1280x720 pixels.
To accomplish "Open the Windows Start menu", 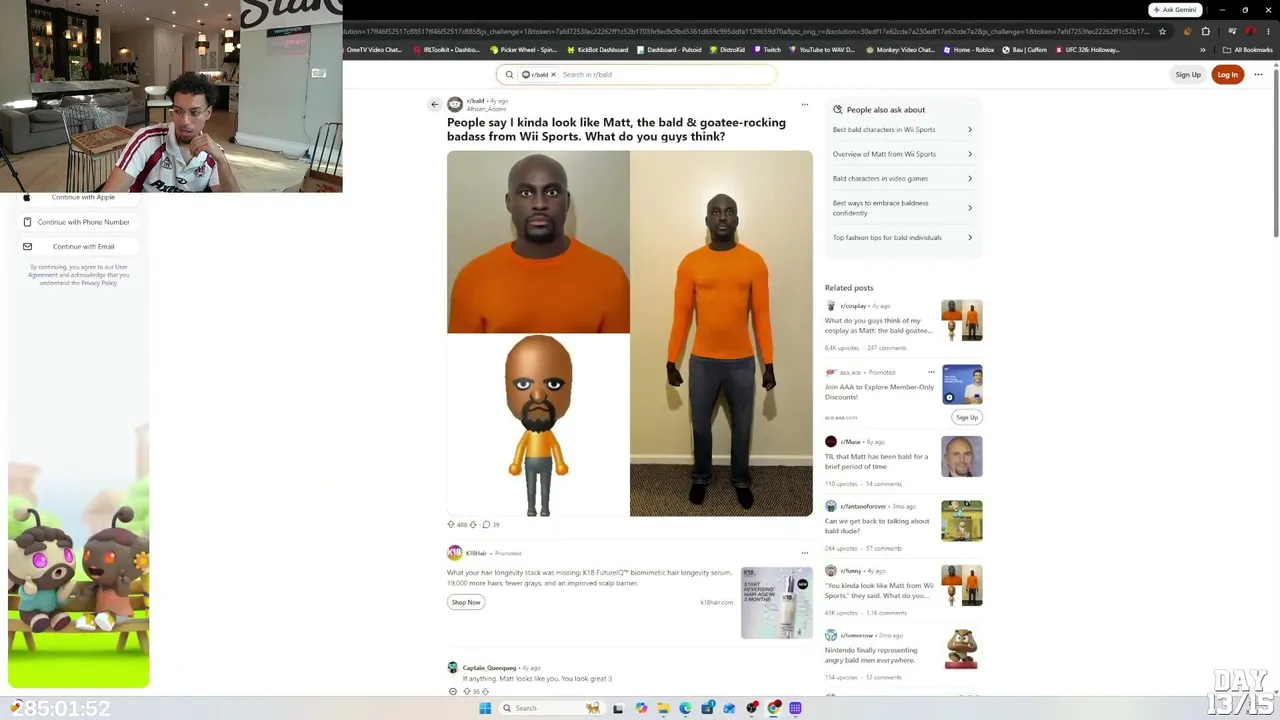I will [485, 708].
